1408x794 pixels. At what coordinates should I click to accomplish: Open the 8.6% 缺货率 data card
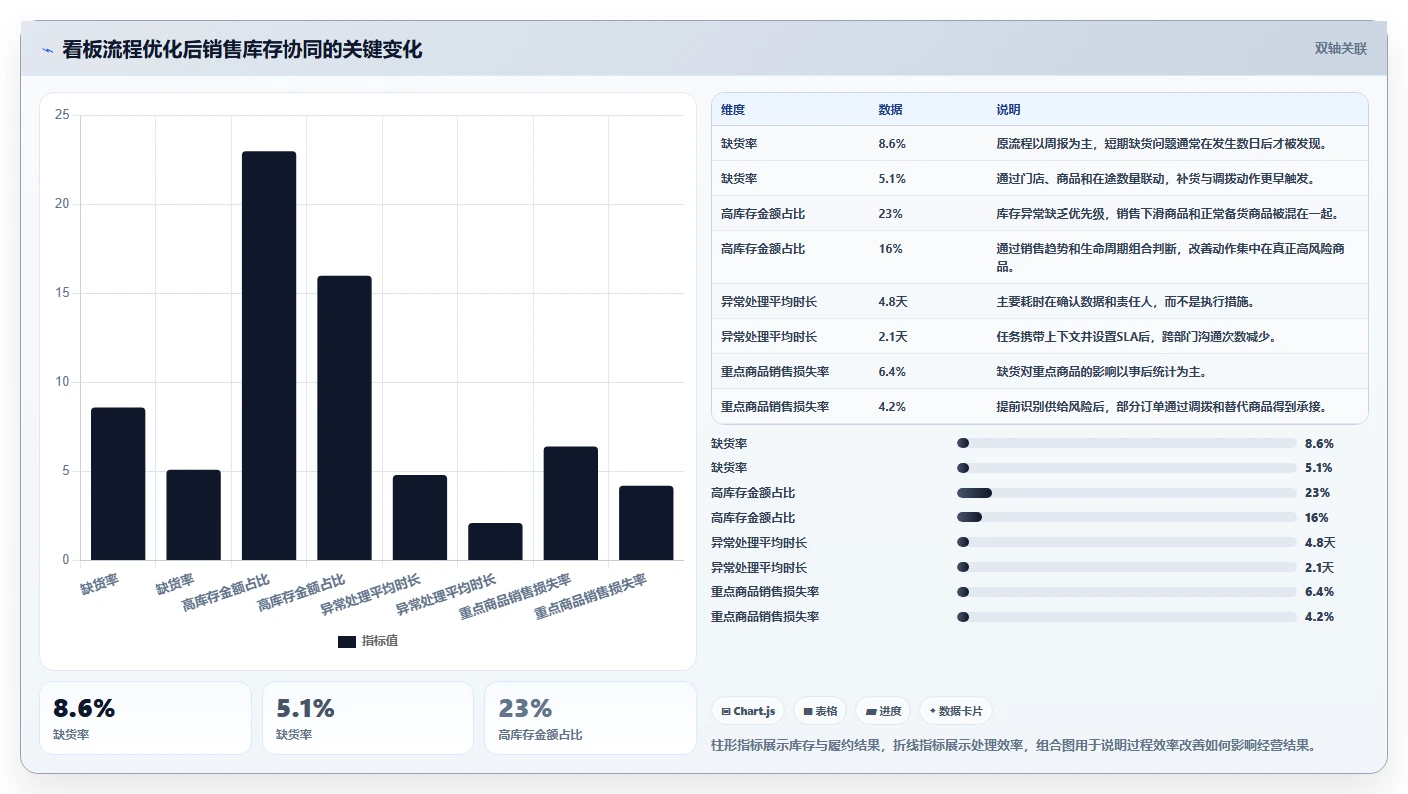pos(145,718)
